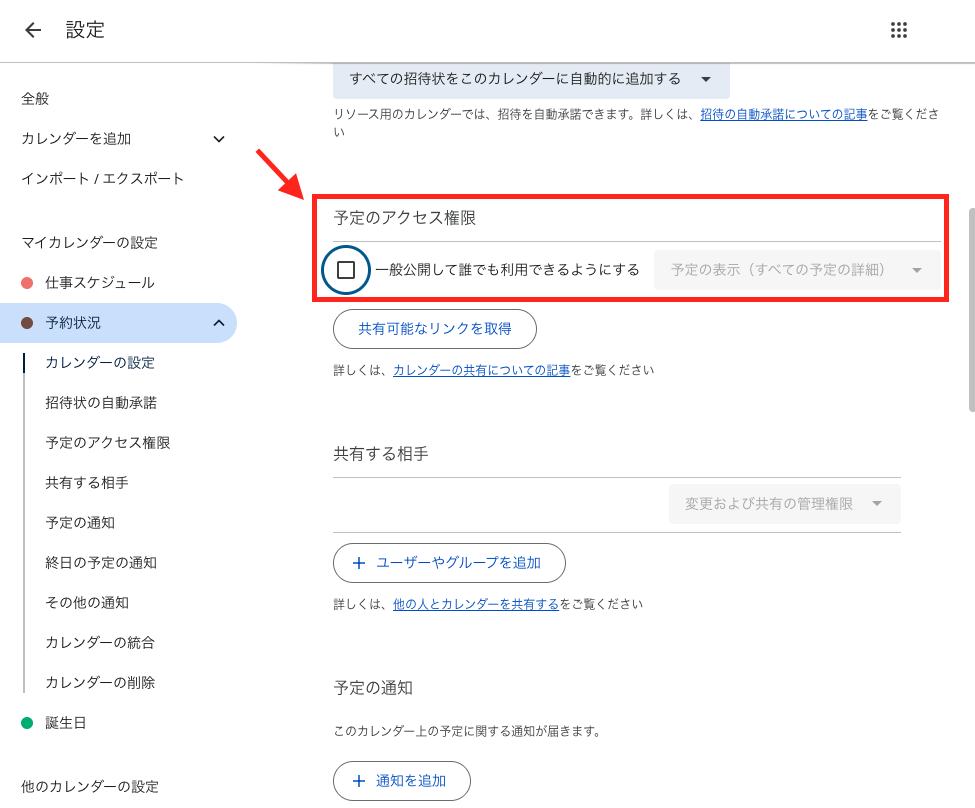Click the plus icon in 通知を追加
975x808 pixels.
359,781
